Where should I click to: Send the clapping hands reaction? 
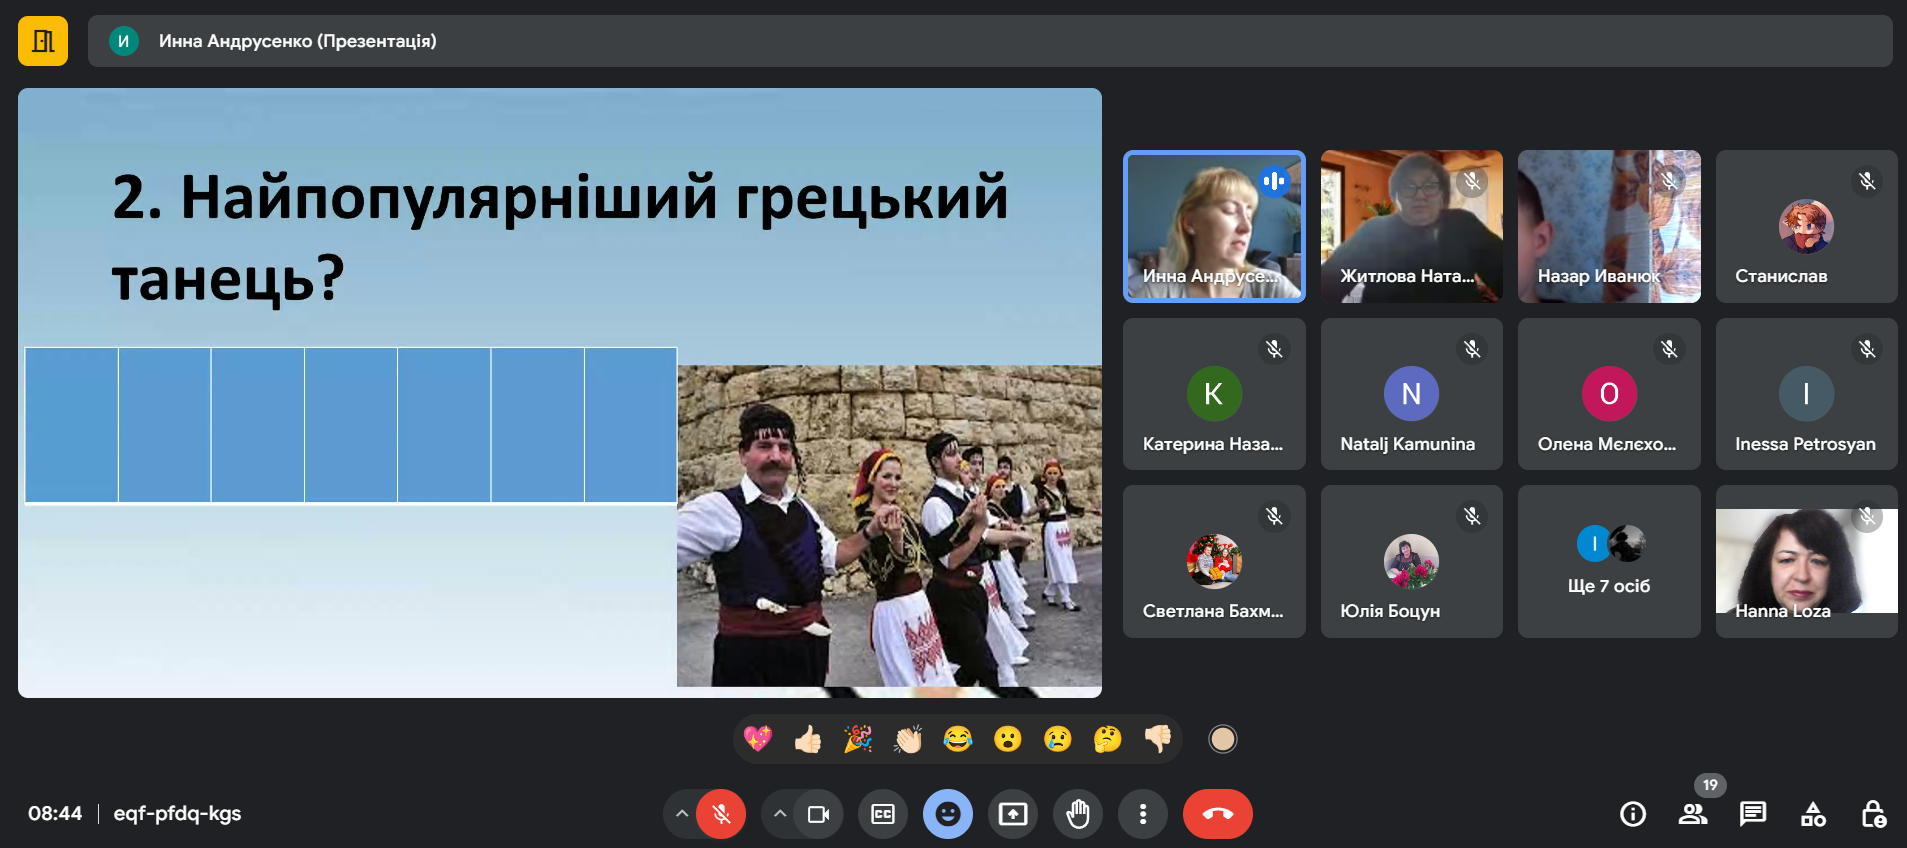click(x=908, y=739)
